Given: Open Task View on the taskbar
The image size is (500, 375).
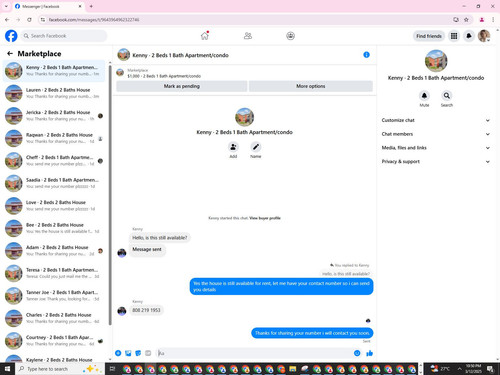Looking at the screenshot, I should pyautogui.click(x=112, y=369).
